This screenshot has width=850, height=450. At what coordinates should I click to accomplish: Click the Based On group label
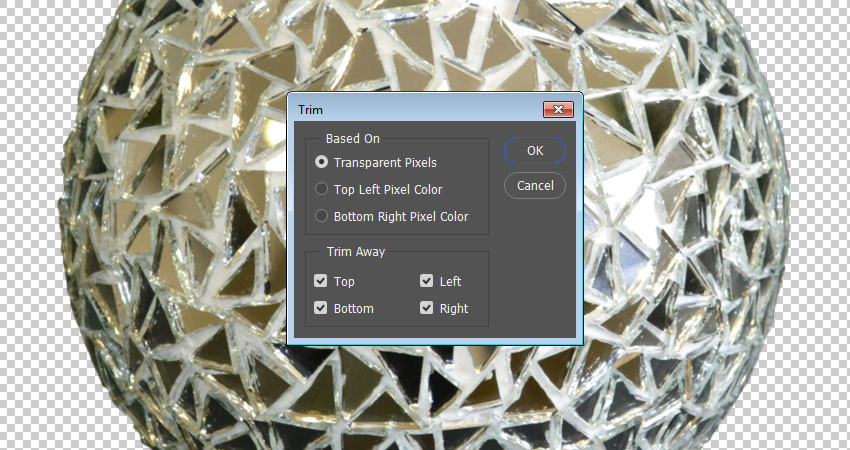(352, 139)
